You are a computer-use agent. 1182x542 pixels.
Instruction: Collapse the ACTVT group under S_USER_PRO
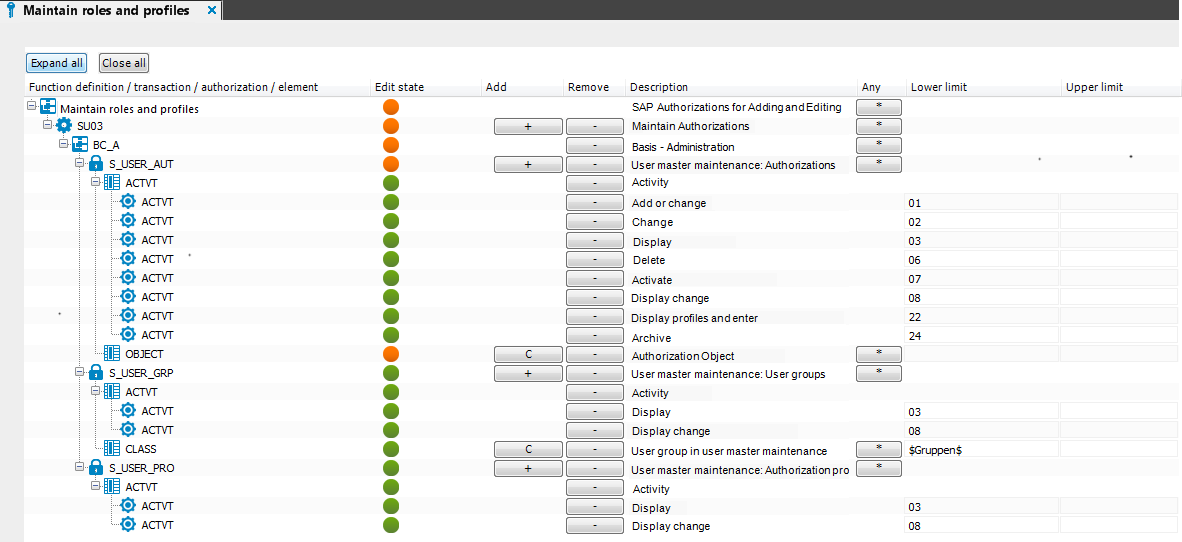[95, 486]
